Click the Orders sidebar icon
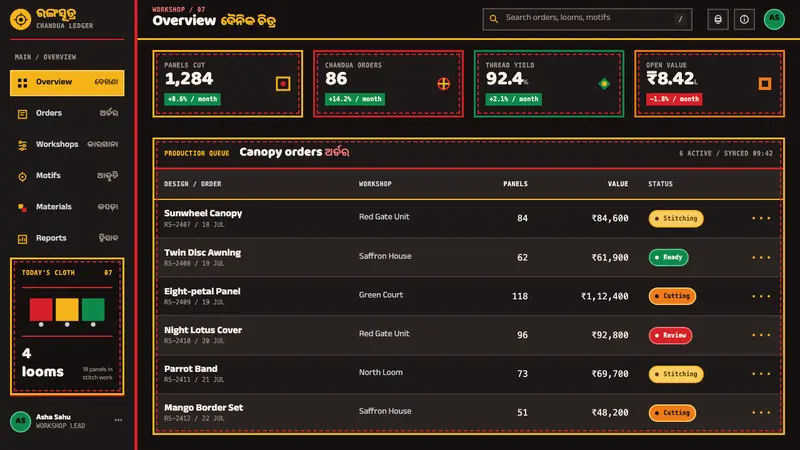The width and height of the screenshot is (800, 450). click(22, 114)
